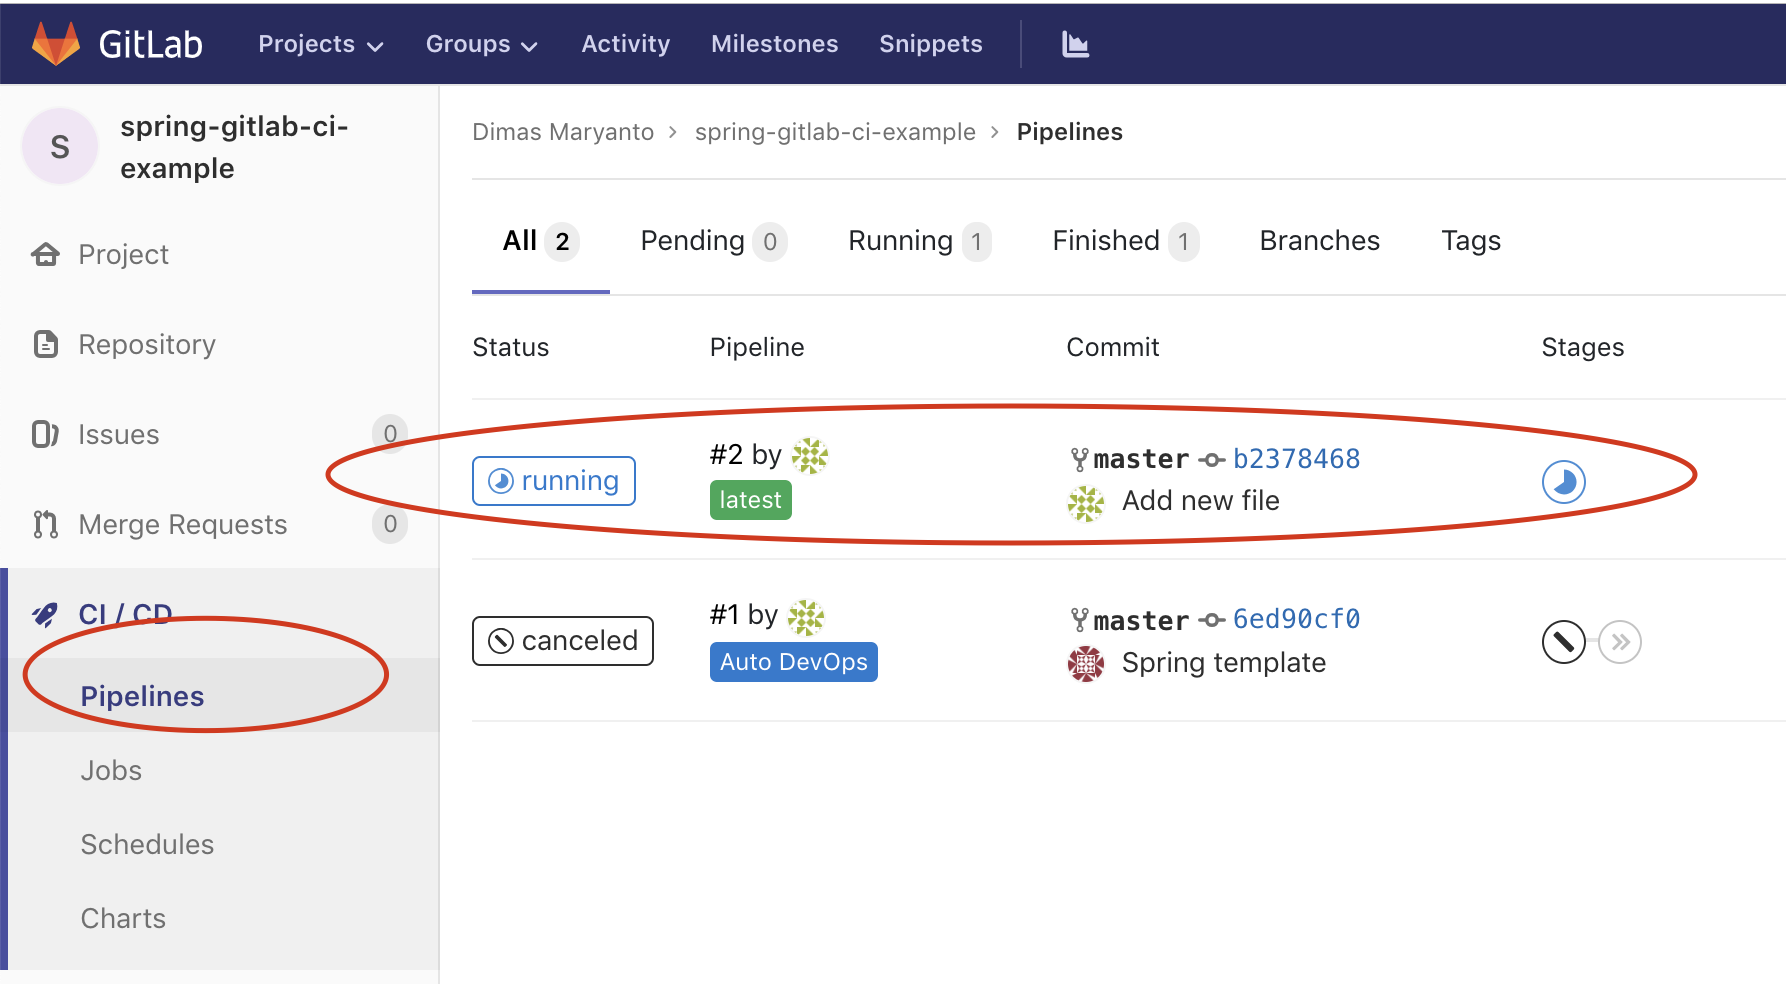Open Issues in the sidebar
This screenshot has height=984, width=1786.
point(119,435)
